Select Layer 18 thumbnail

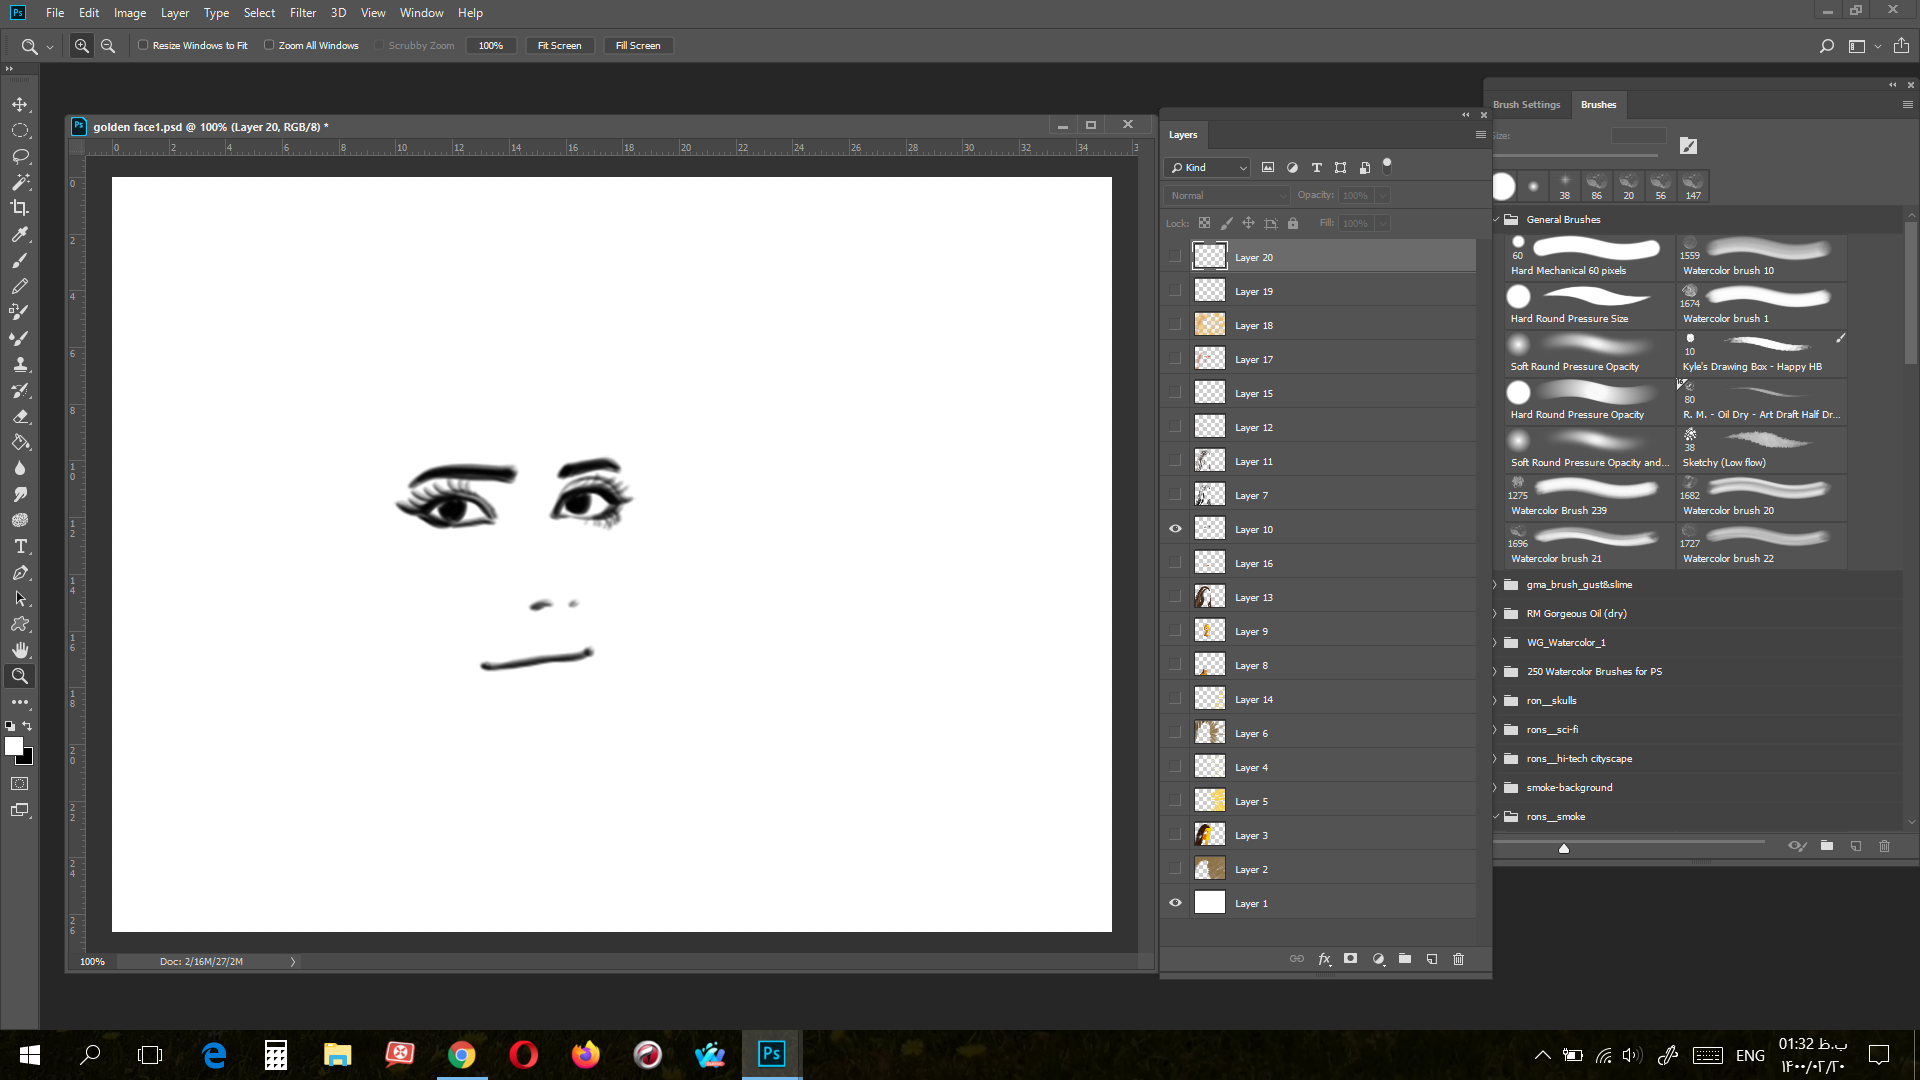pos(1210,325)
